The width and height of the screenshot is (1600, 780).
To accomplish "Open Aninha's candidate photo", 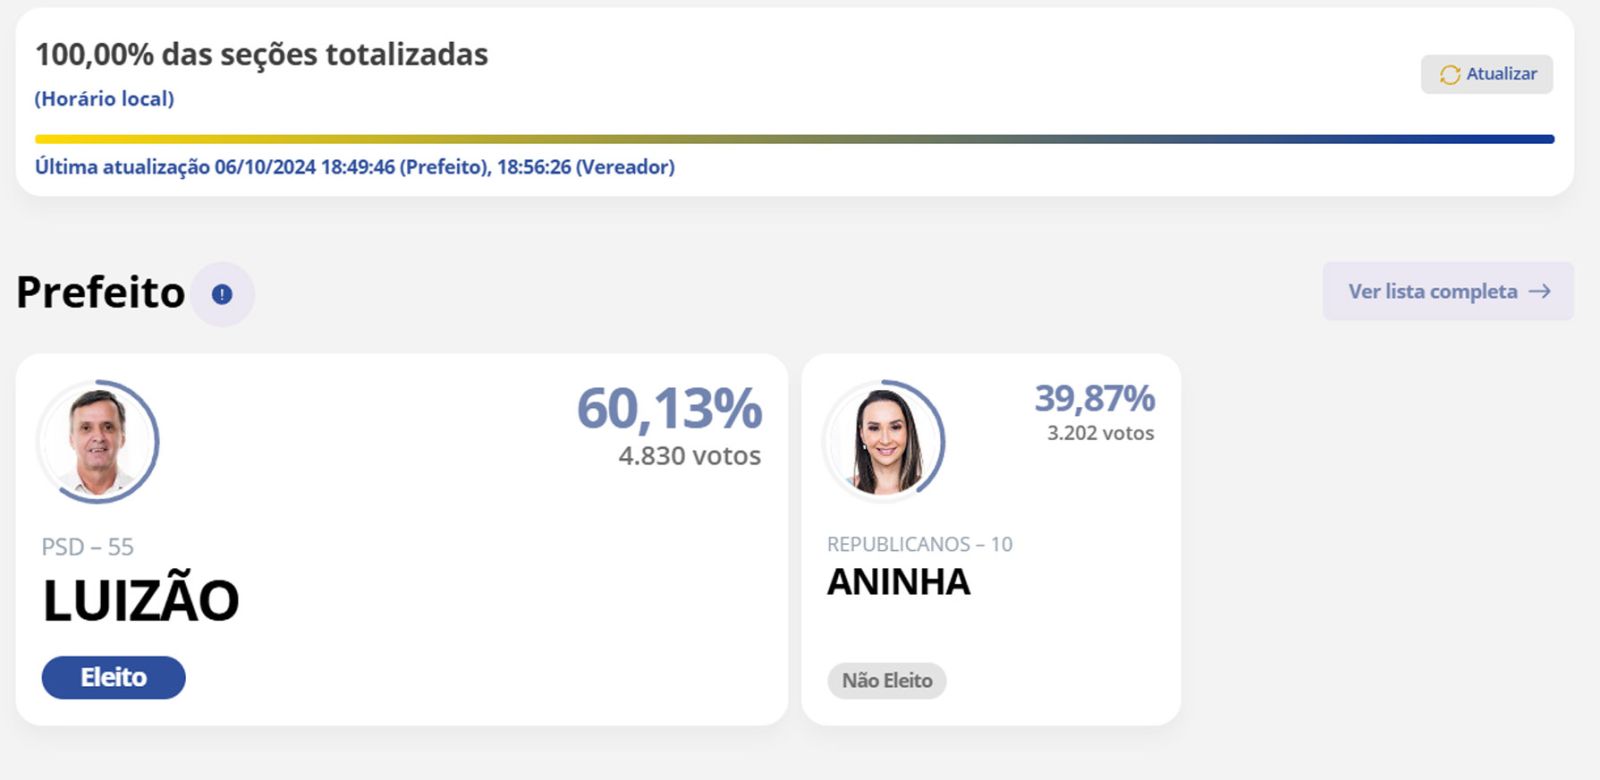I will pos(884,441).
